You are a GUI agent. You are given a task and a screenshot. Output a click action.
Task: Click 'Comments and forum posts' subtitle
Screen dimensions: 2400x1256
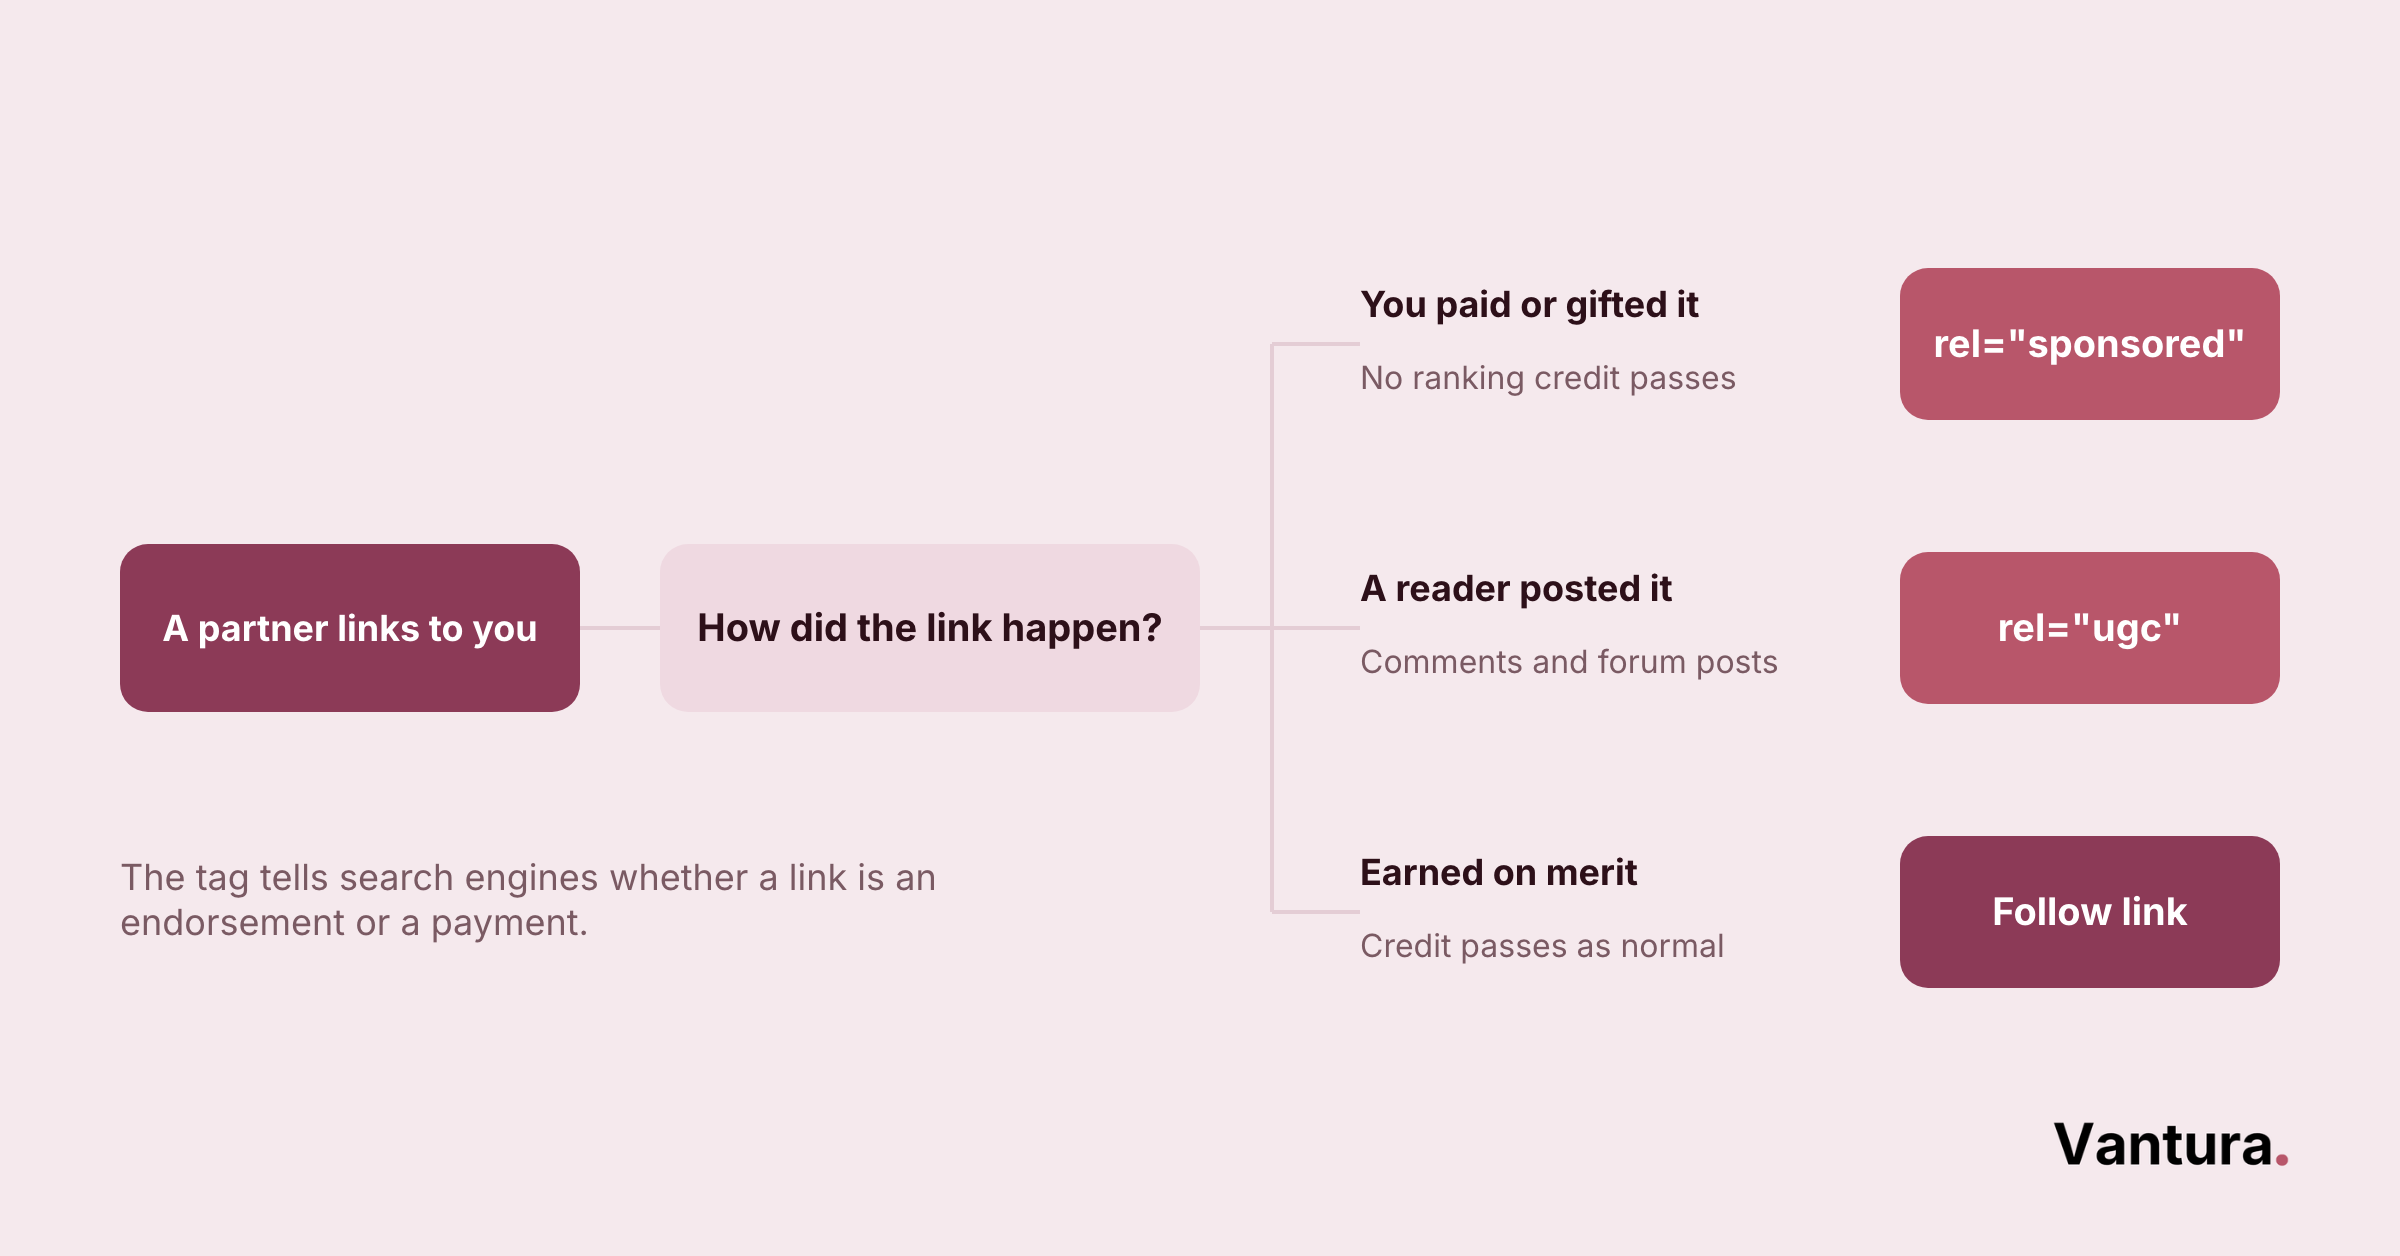[1569, 662]
